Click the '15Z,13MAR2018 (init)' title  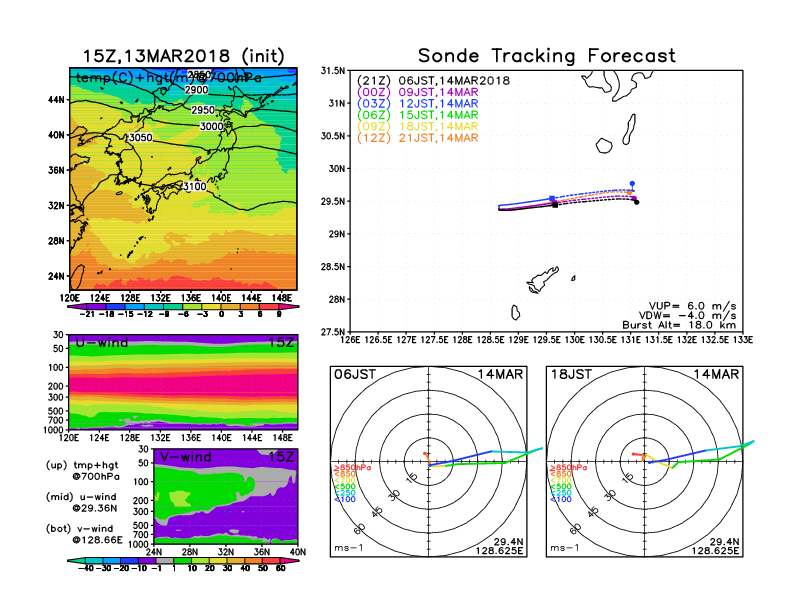pyautogui.click(x=183, y=56)
